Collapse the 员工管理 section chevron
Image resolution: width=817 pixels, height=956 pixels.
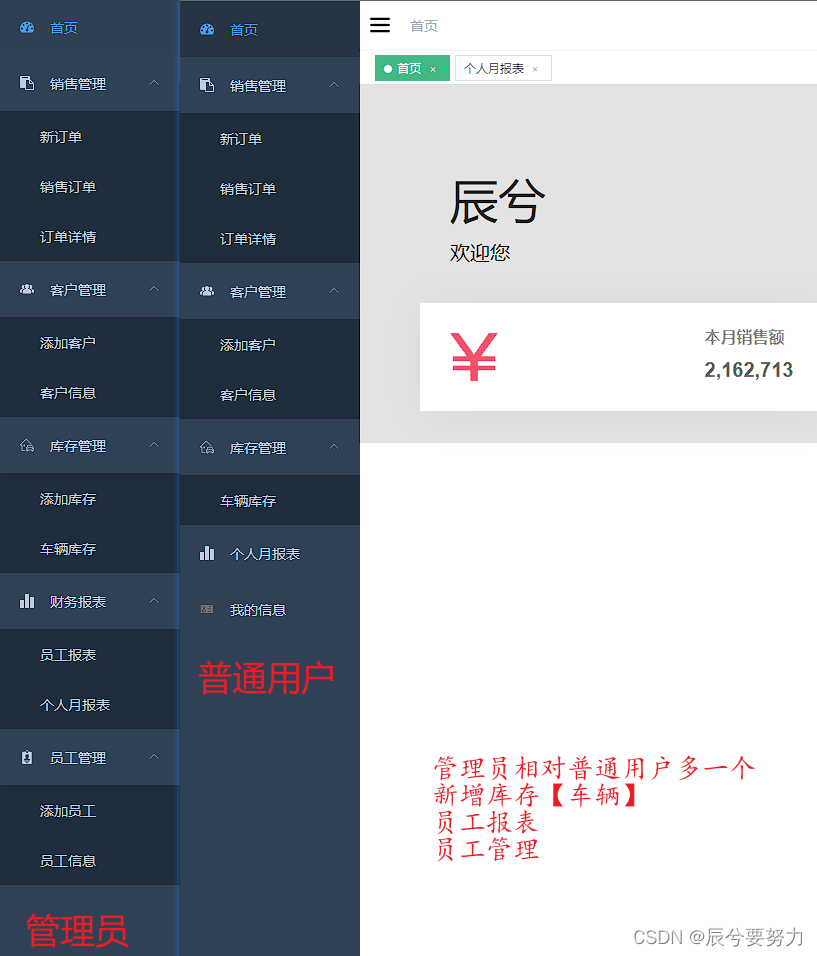point(155,757)
